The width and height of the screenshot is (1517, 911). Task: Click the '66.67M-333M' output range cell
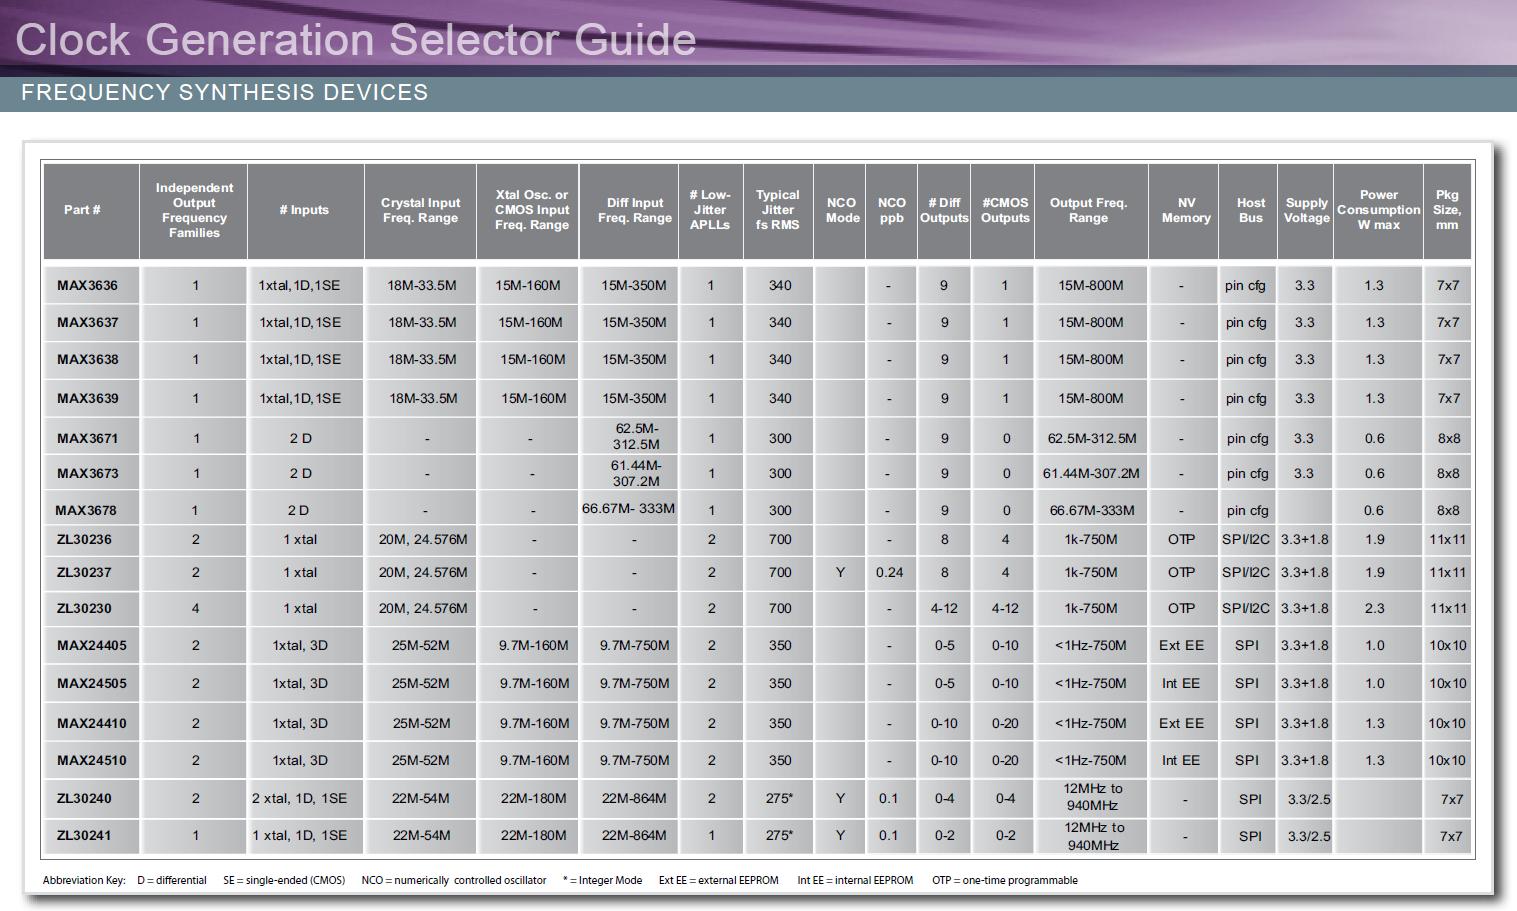coord(1092,510)
